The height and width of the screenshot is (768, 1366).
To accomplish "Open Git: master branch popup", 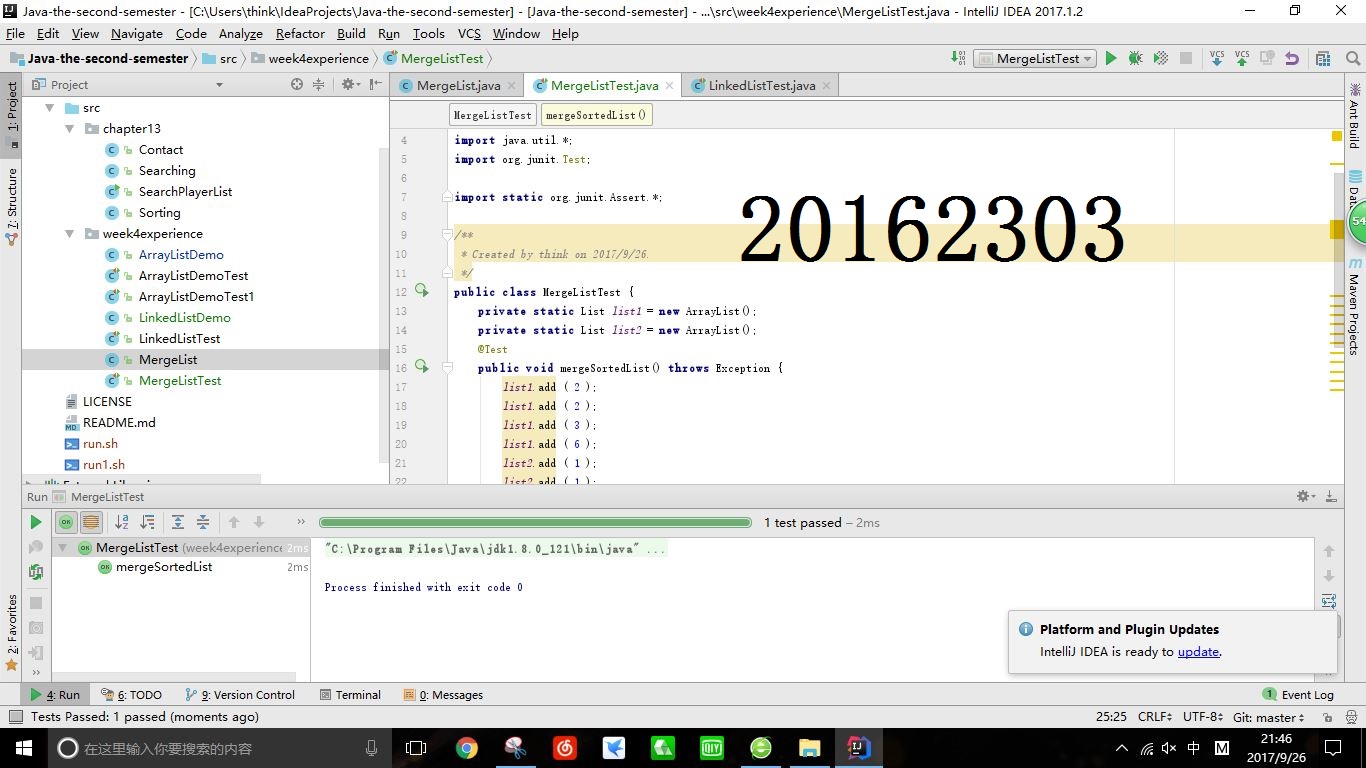I will [1269, 717].
